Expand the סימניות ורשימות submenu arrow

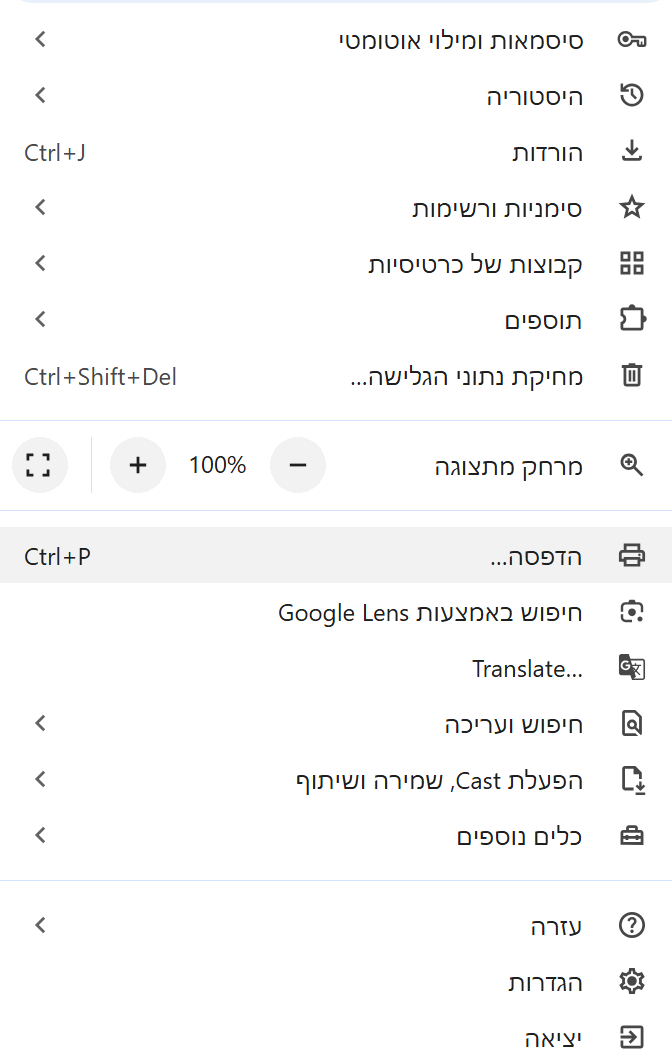40,208
